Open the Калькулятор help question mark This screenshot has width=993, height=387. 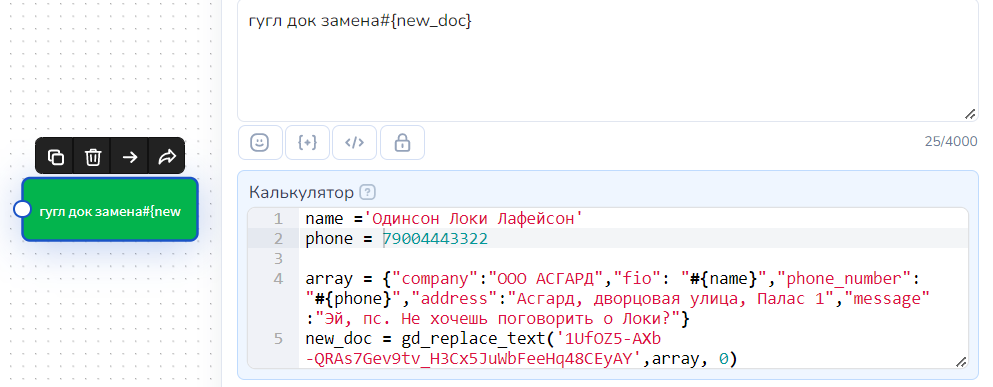click(x=367, y=191)
